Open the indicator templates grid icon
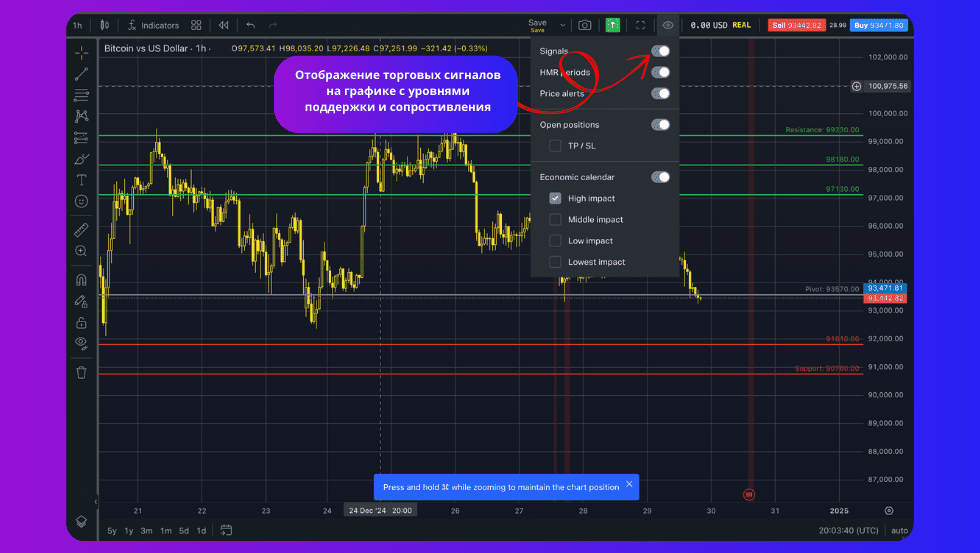 [x=196, y=25]
